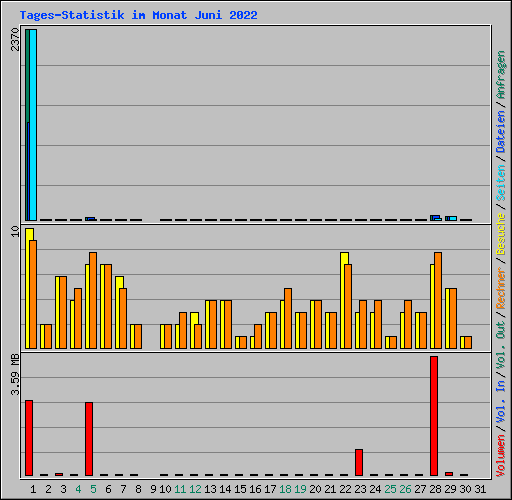512x500 pixels.
Task: Click day label 6 on x-axis
Action: coord(108,489)
